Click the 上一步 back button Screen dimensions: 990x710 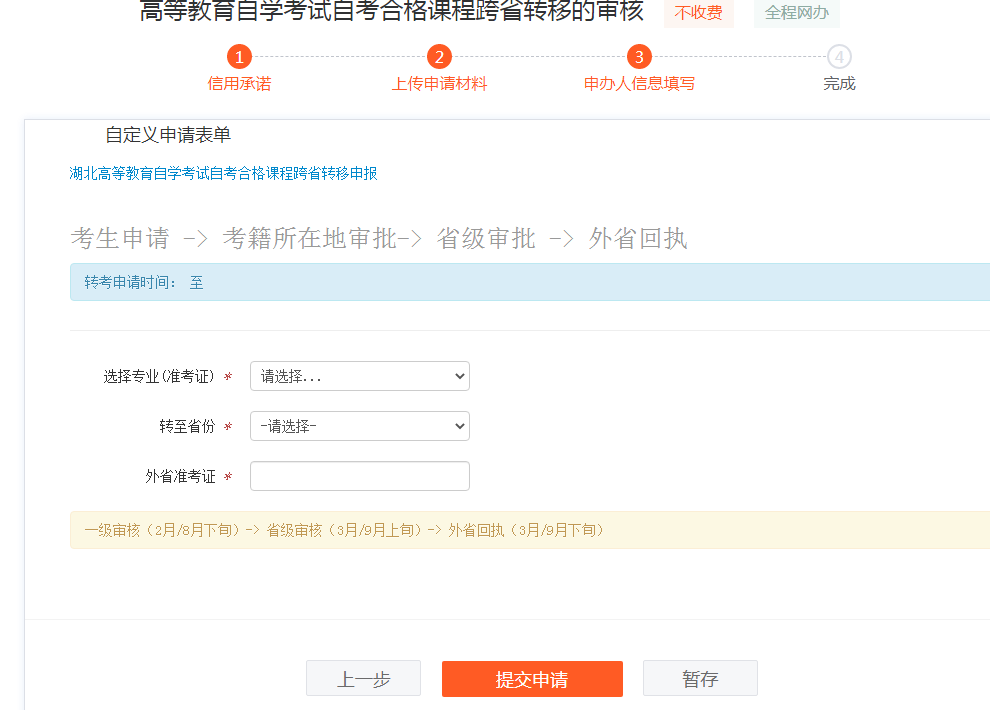coord(363,678)
